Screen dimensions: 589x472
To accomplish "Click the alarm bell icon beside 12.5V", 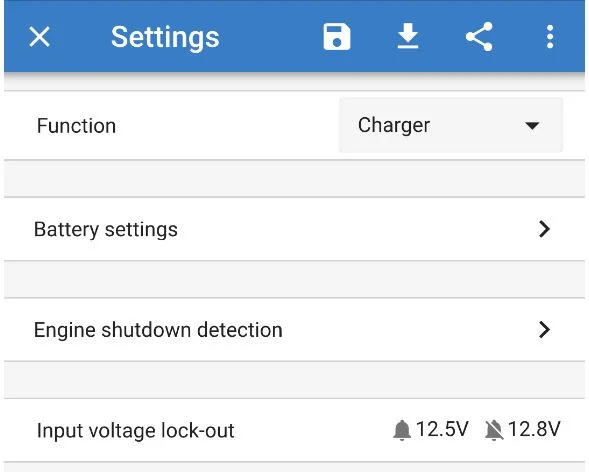I will [402, 430].
